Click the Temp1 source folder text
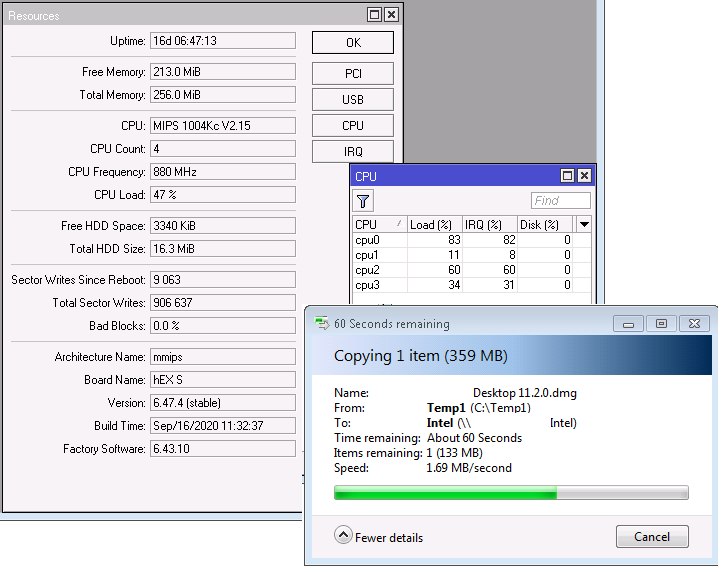 click(x=446, y=408)
